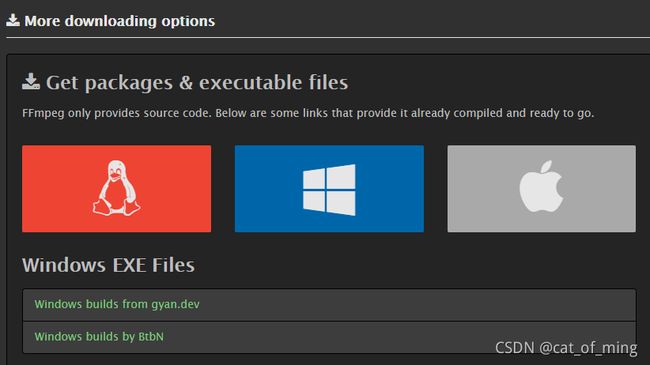650x365 pixels.
Task: Click the Linux Tux penguin icon
Action: click(116, 188)
